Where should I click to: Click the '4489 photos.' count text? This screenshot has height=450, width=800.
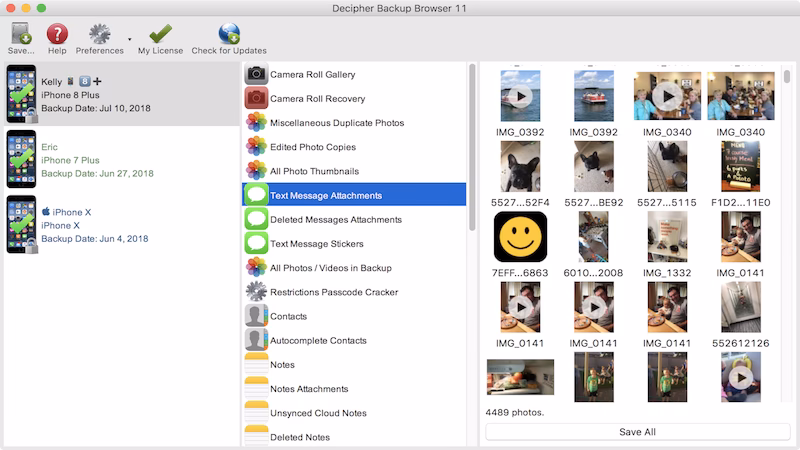(x=514, y=412)
